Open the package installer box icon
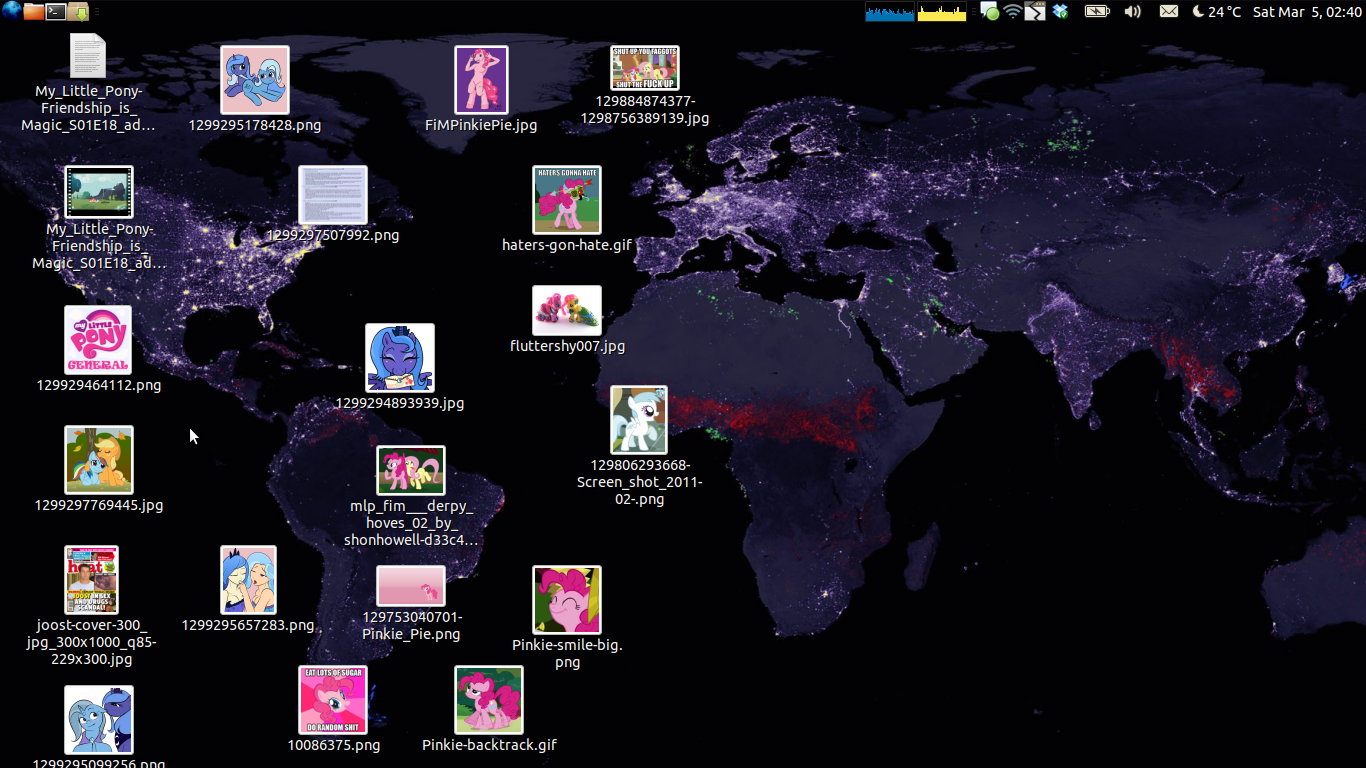Image resolution: width=1366 pixels, height=768 pixels. click(x=79, y=11)
